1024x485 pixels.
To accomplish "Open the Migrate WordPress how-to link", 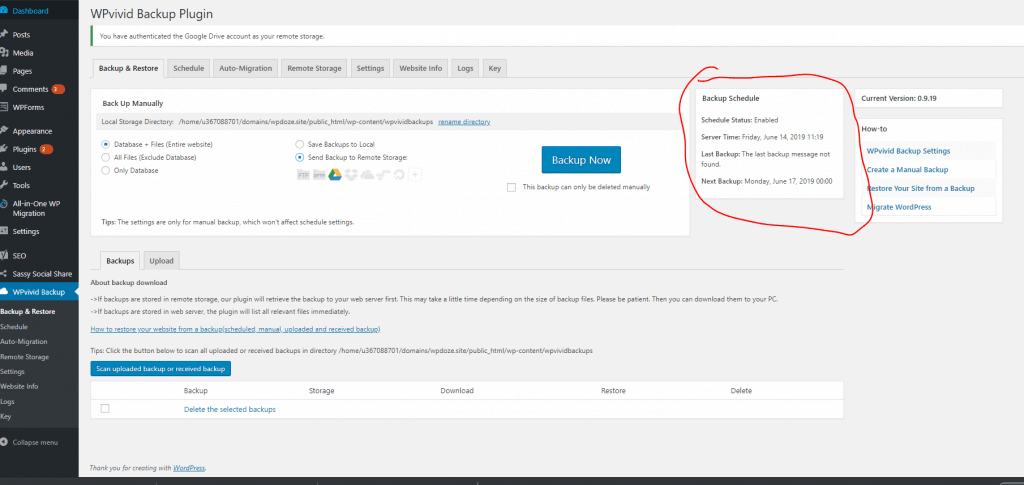I will (x=899, y=207).
